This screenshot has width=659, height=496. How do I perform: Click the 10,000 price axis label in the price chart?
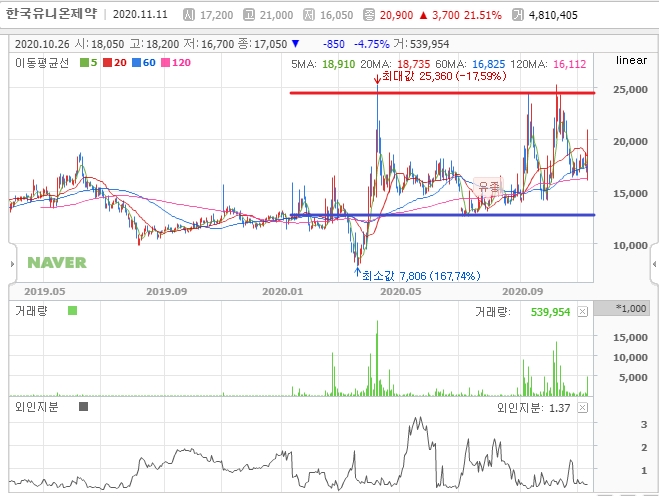[630, 245]
